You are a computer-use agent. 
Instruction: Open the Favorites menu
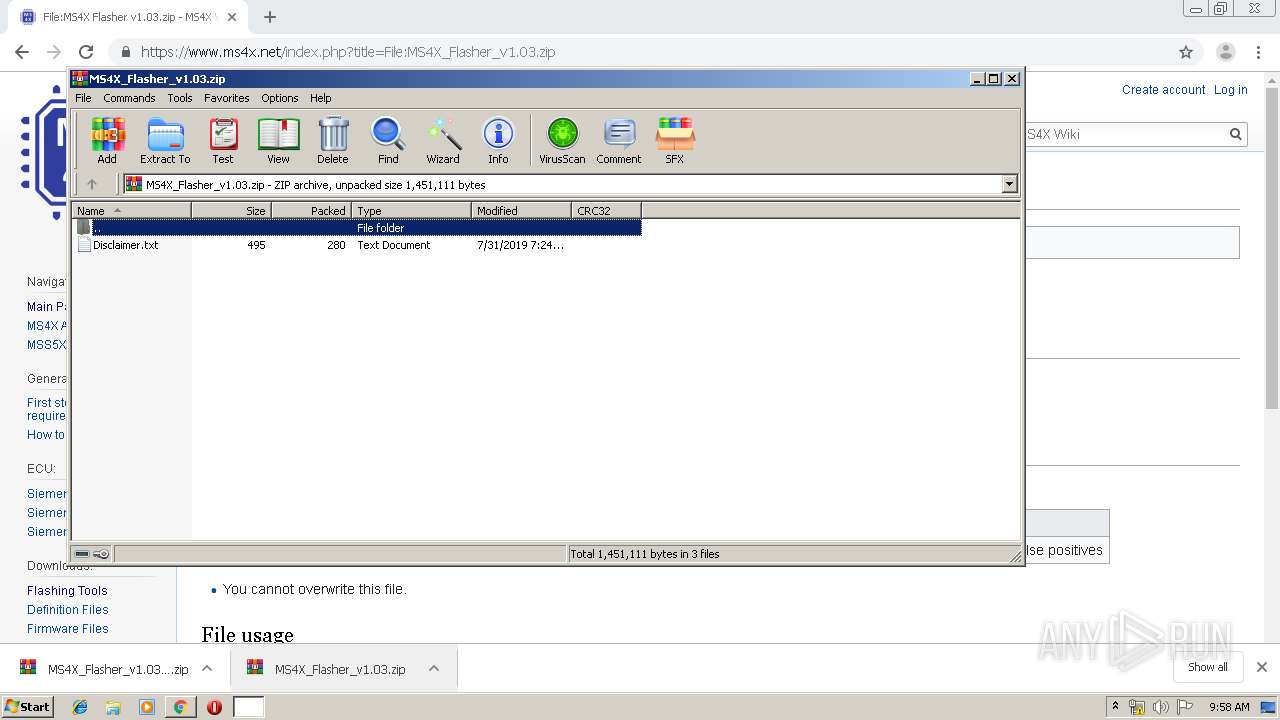pyautogui.click(x=227, y=98)
